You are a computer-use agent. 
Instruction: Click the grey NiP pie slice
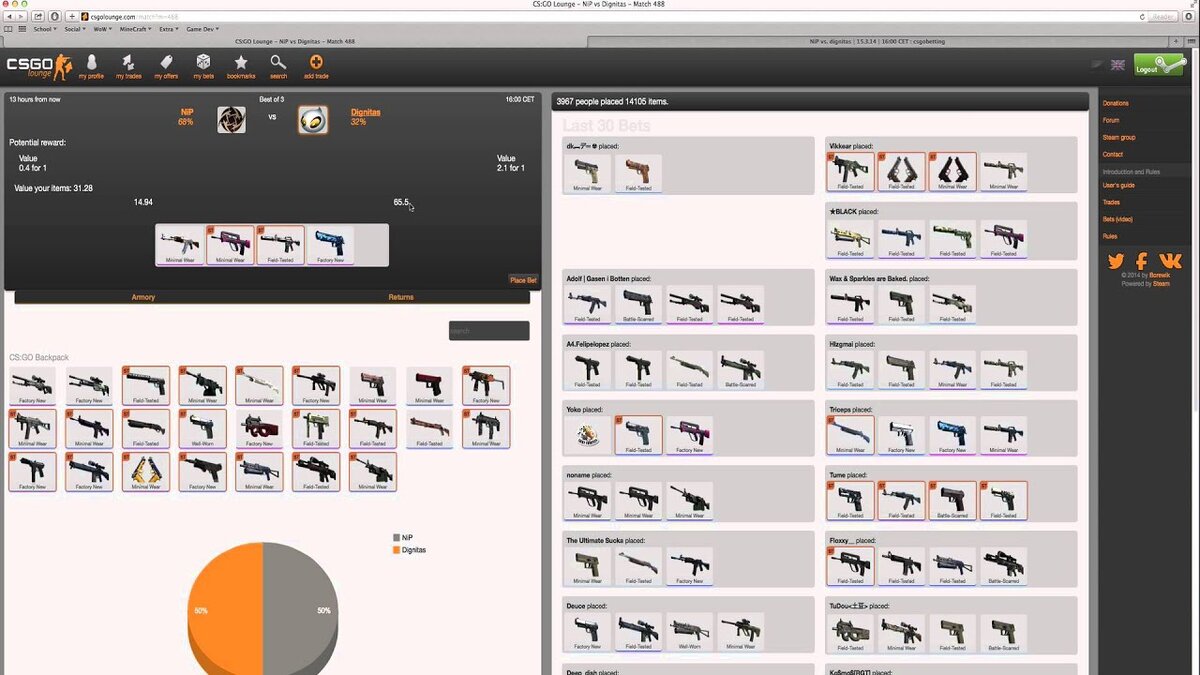click(x=300, y=610)
